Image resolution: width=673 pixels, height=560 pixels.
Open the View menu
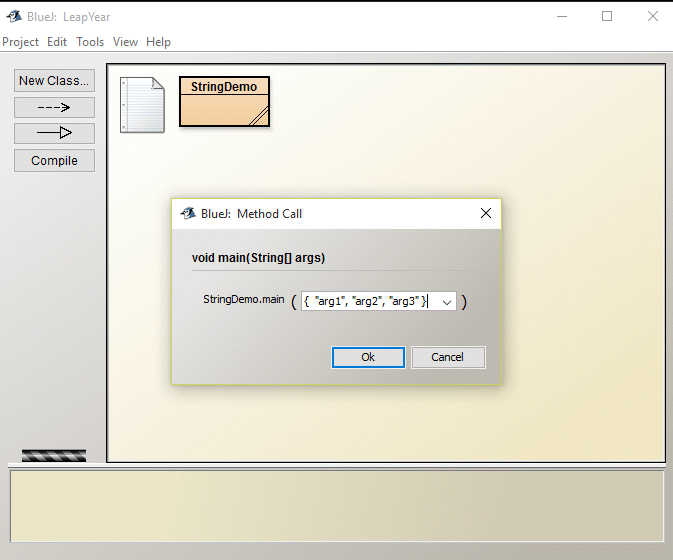tap(125, 42)
